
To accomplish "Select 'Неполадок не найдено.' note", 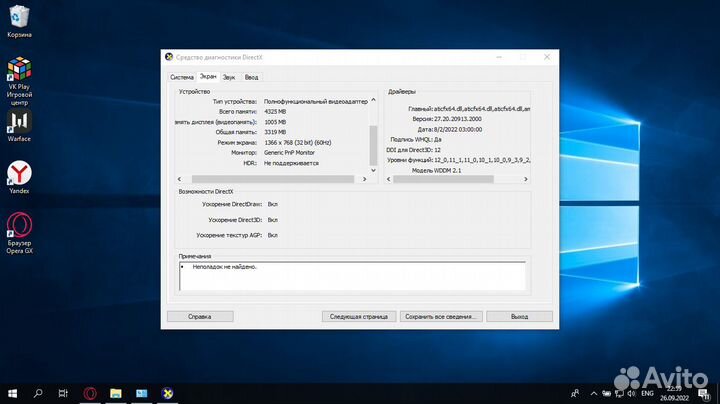I will point(225,267).
